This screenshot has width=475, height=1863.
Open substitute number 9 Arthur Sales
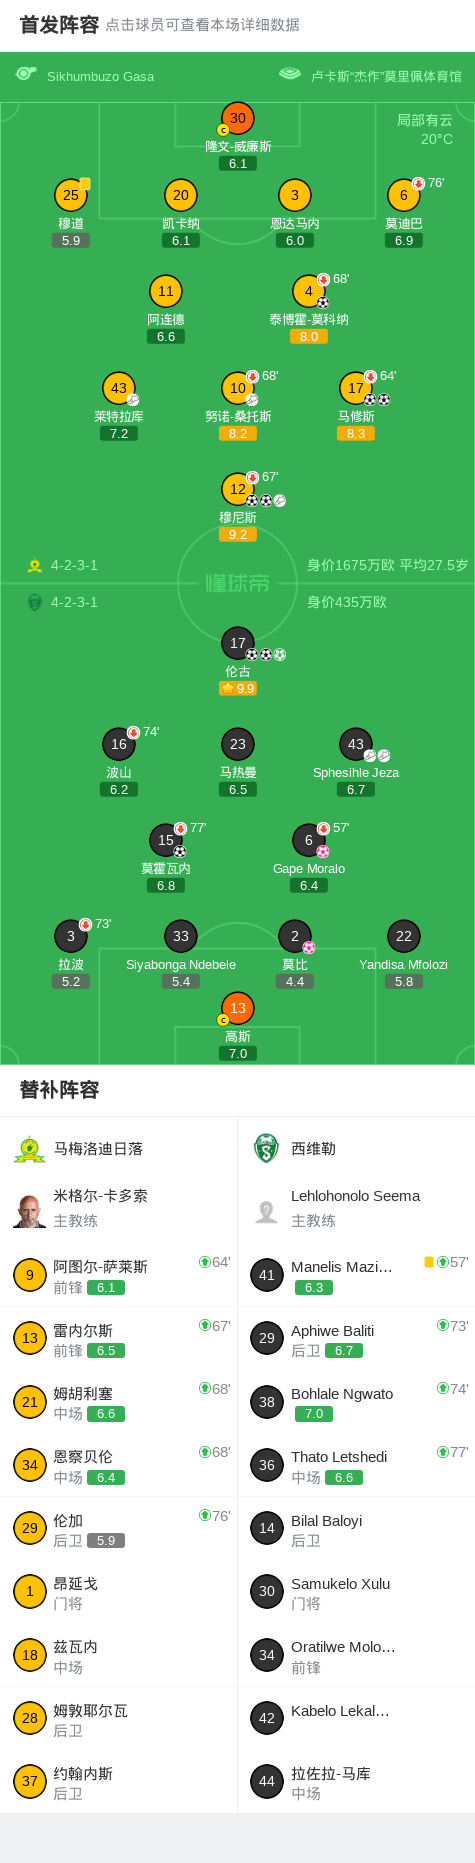click(119, 1275)
